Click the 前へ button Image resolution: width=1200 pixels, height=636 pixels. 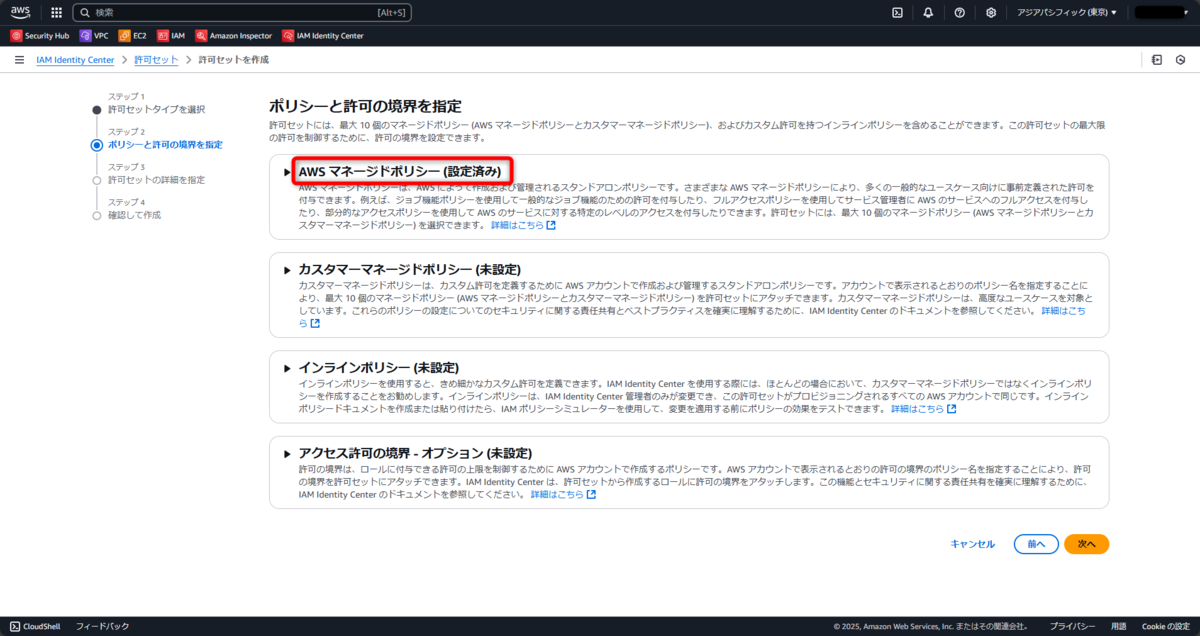click(1035, 544)
